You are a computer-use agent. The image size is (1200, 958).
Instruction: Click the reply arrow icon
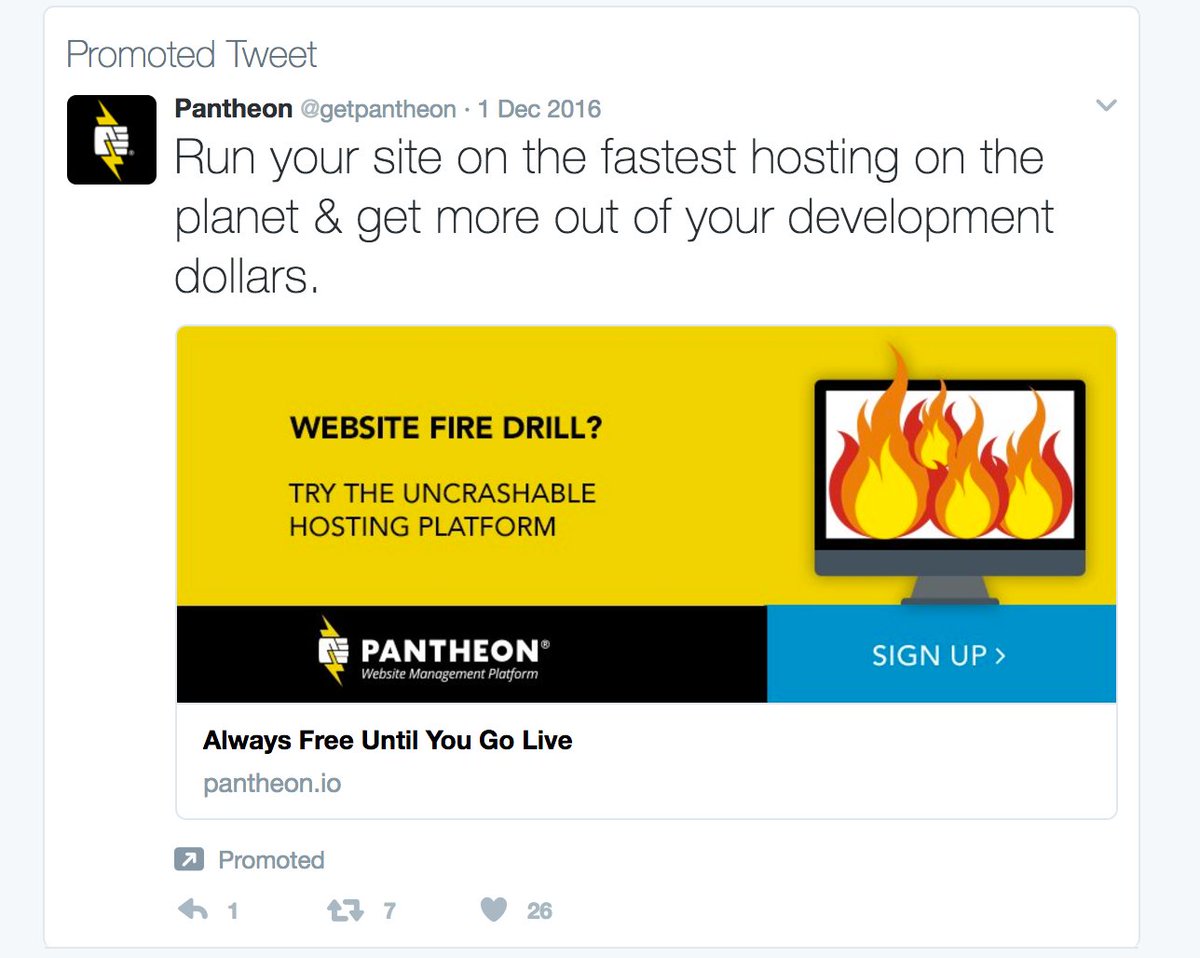[192, 910]
